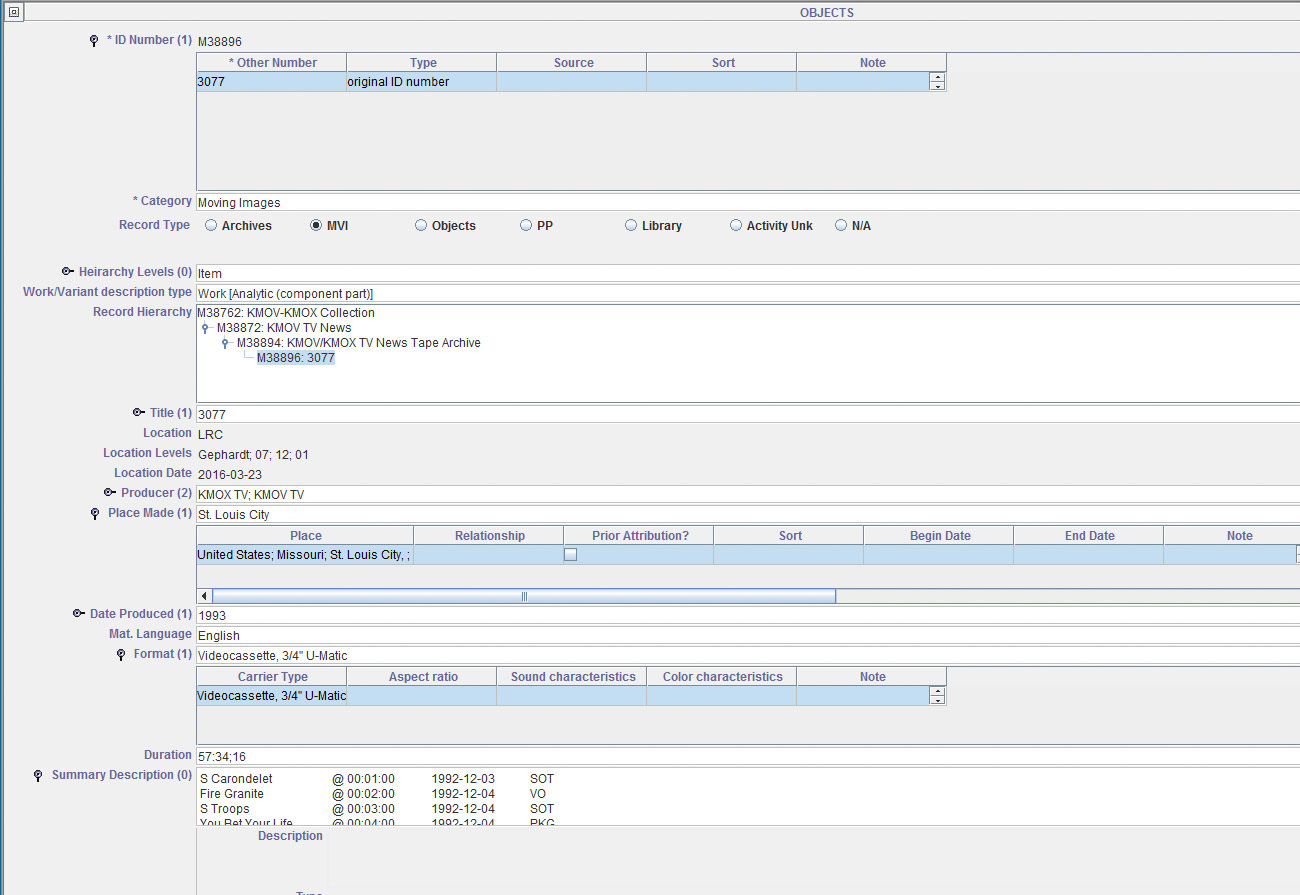Click the Begin Date column header
Screen dimensions: 1300x895
[939, 536]
